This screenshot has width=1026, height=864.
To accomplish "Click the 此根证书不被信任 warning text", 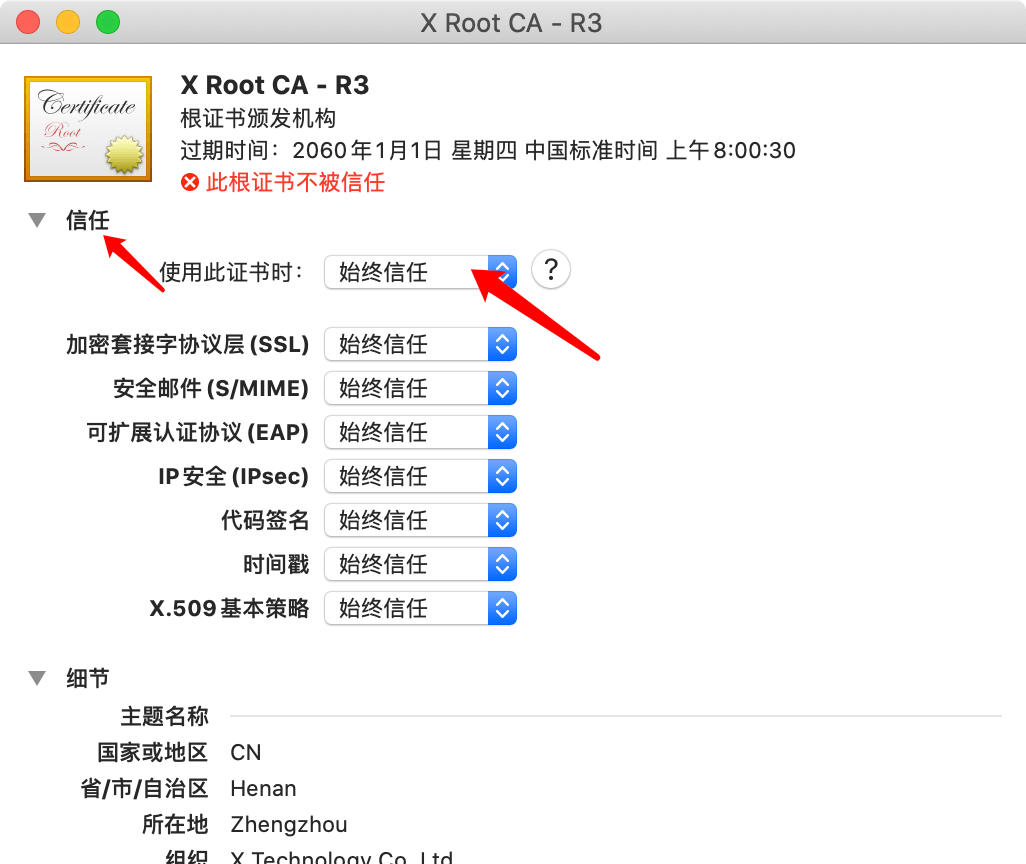I will [295, 183].
